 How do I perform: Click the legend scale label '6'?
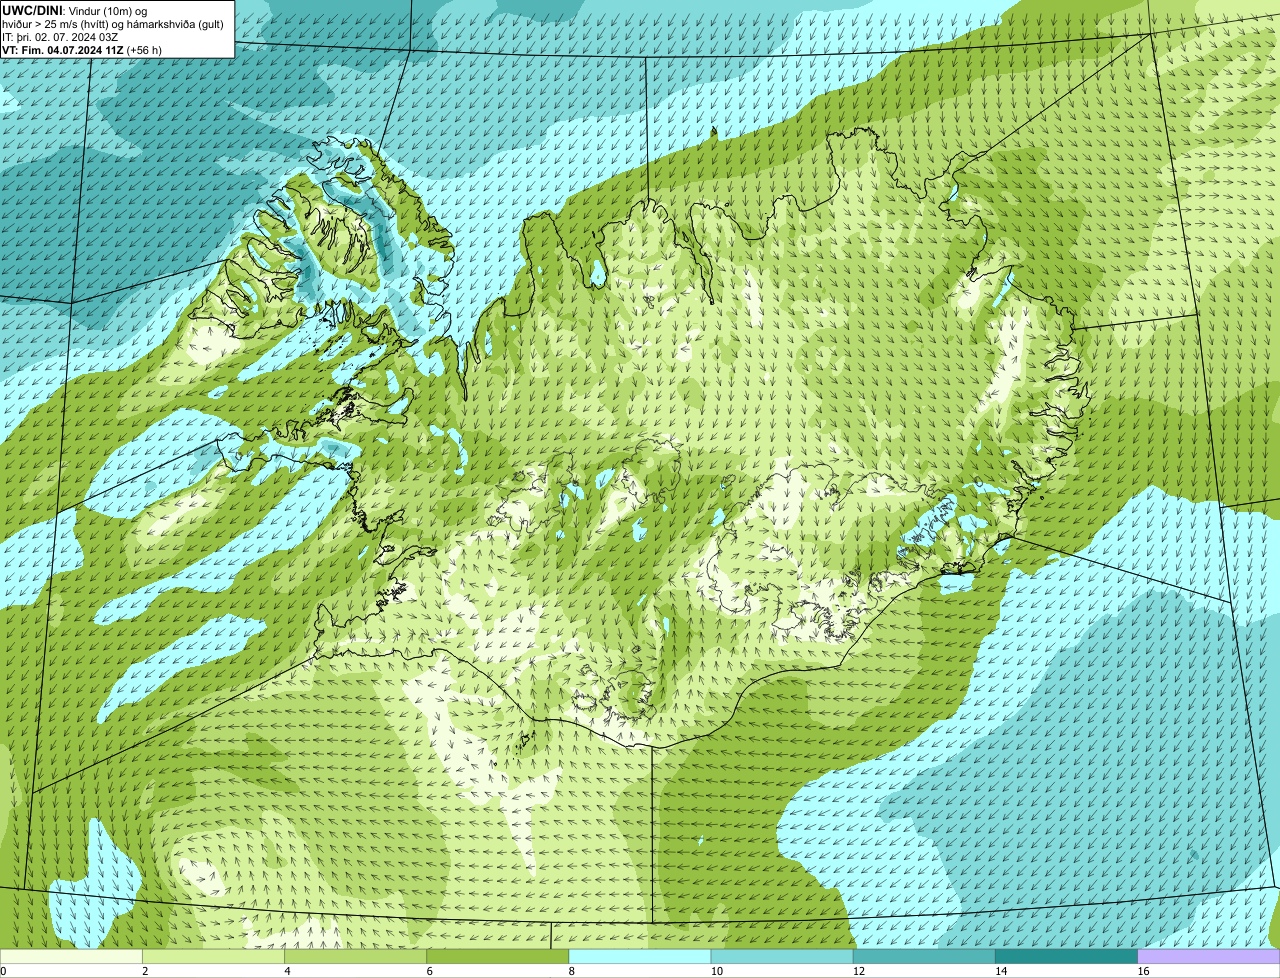tap(430, 971)
